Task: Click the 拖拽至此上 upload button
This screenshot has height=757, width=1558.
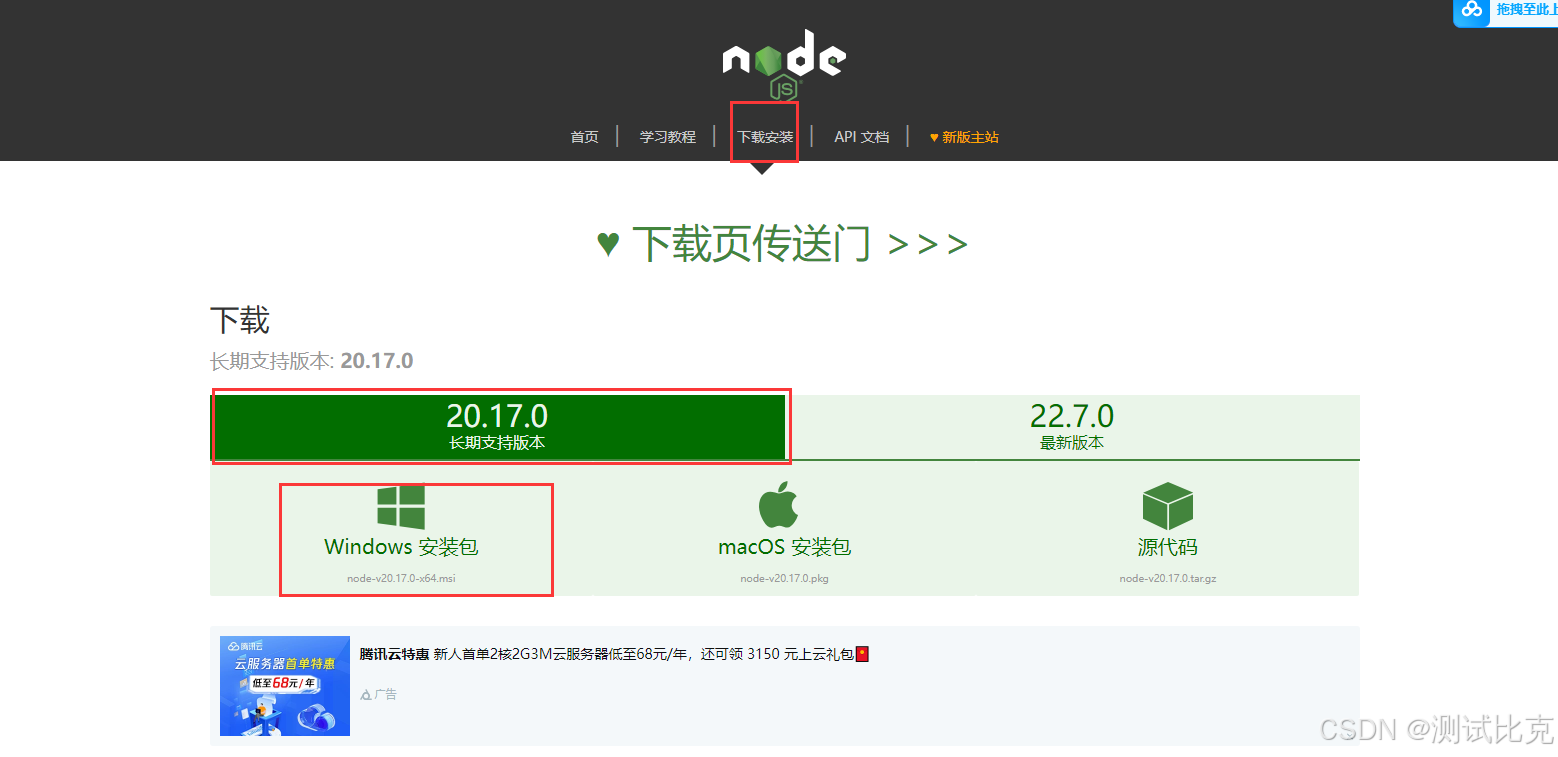Action: coord(1505,13)
